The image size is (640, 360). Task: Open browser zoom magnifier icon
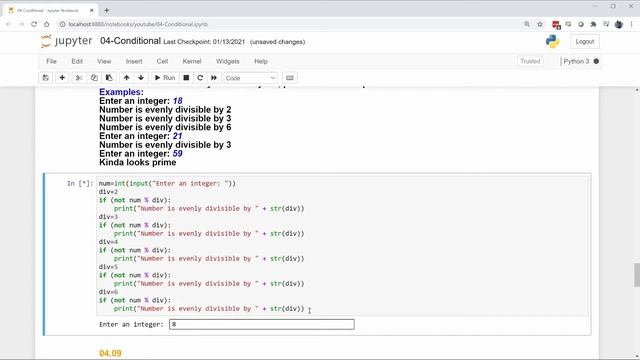point(527,24)
